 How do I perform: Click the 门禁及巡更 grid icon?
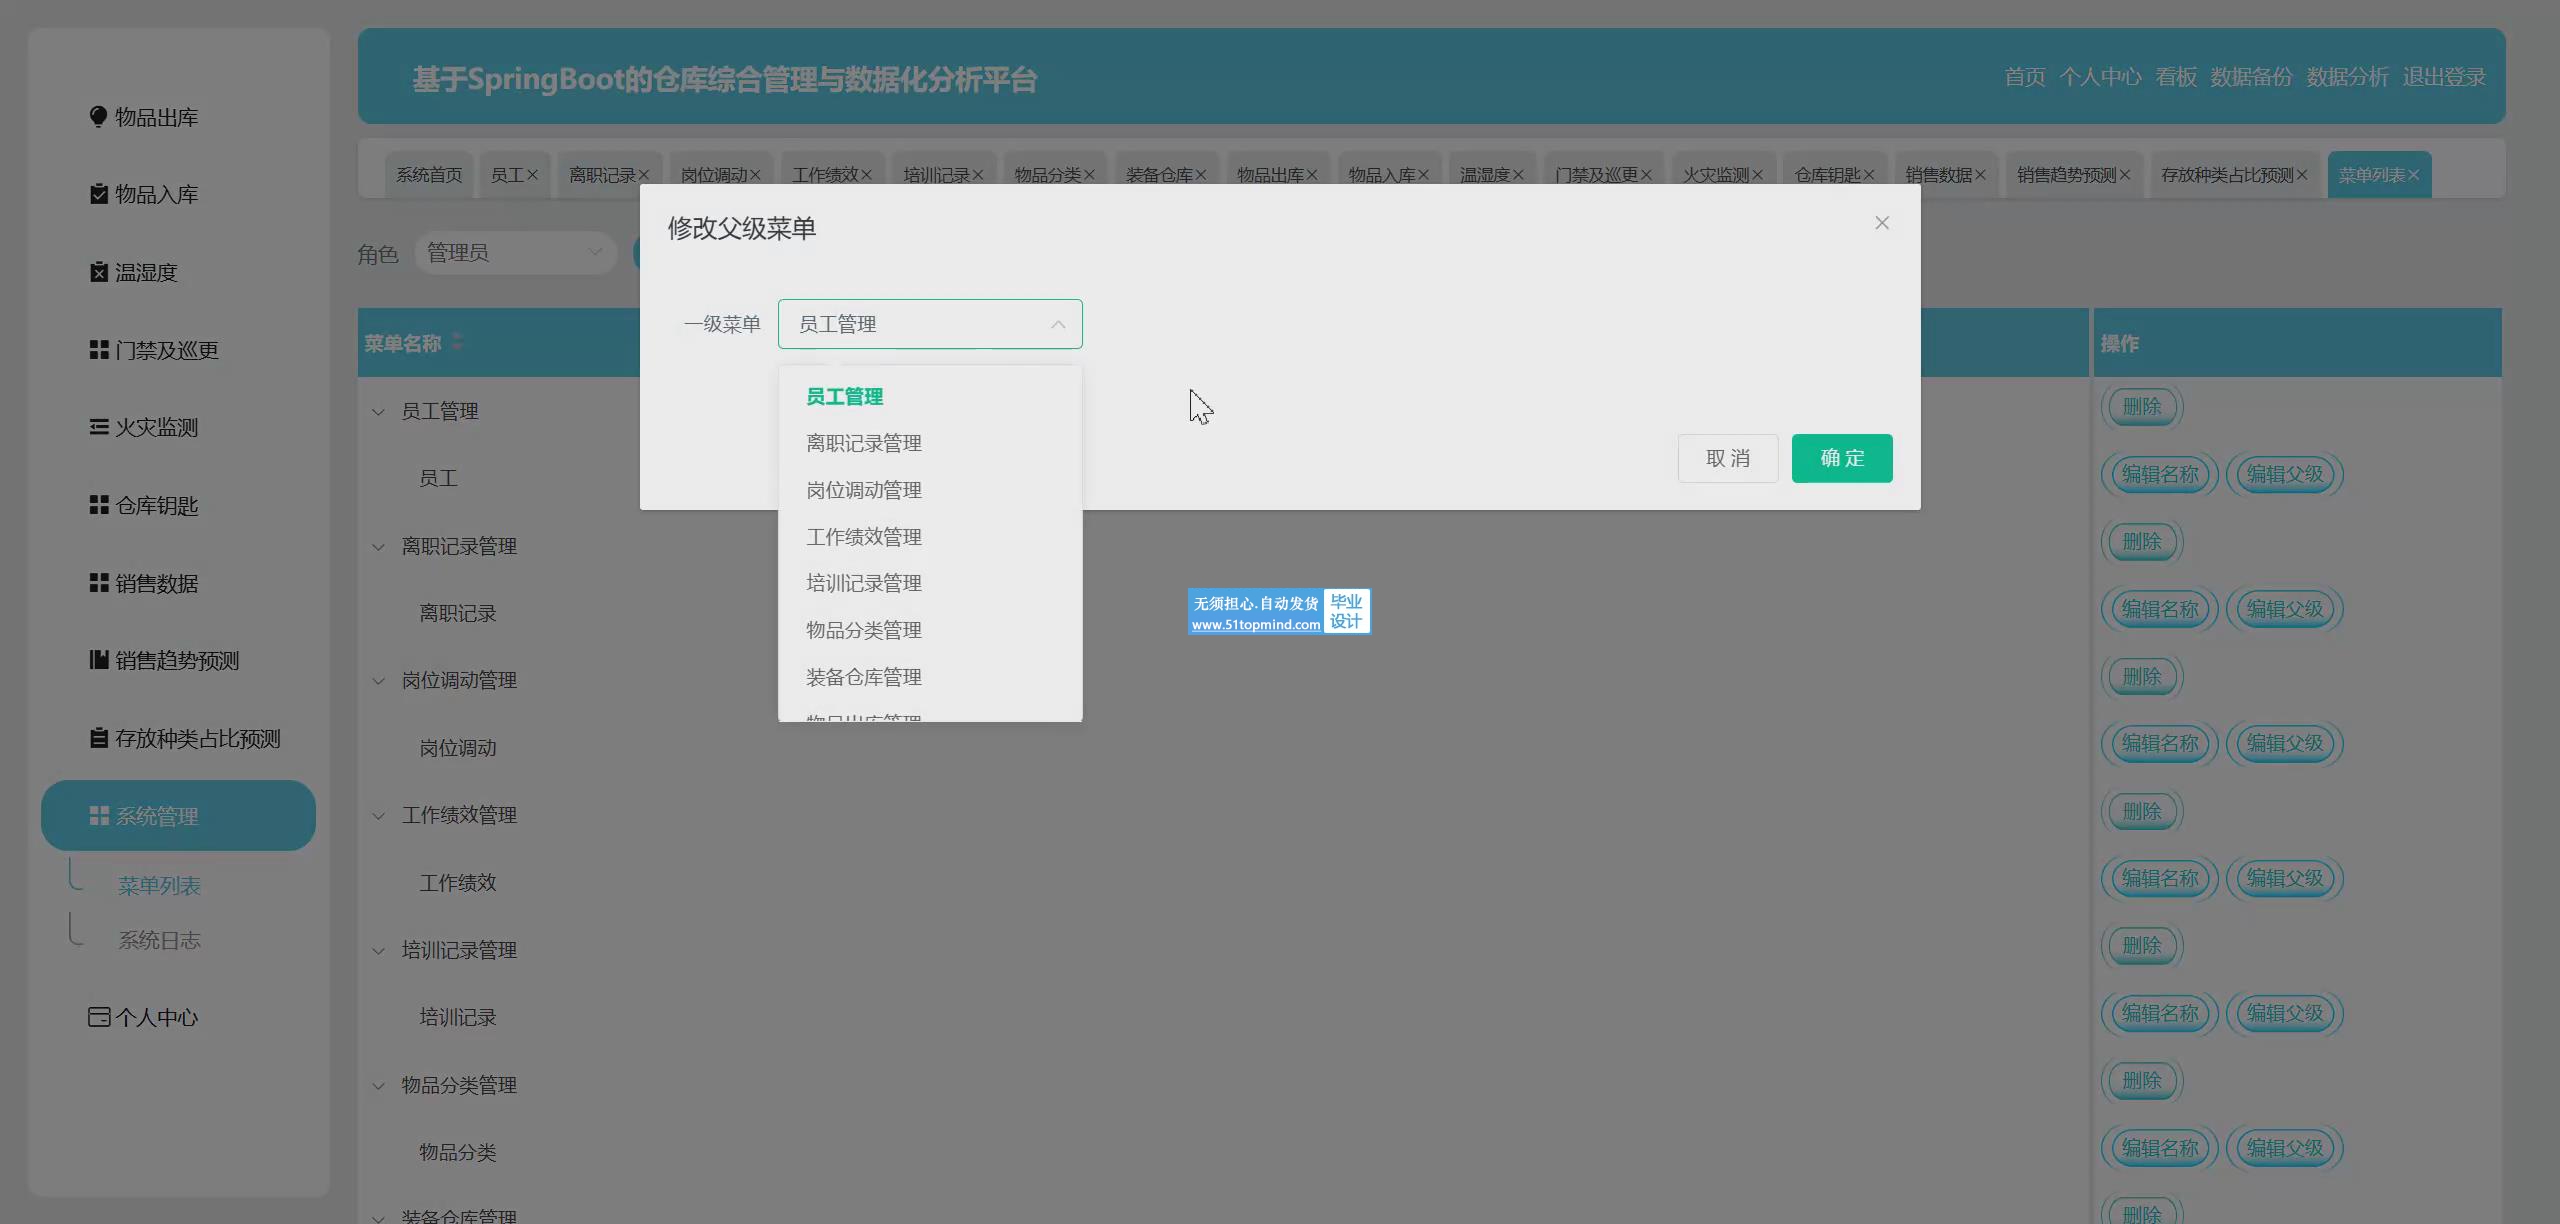[x=98, y=350]
